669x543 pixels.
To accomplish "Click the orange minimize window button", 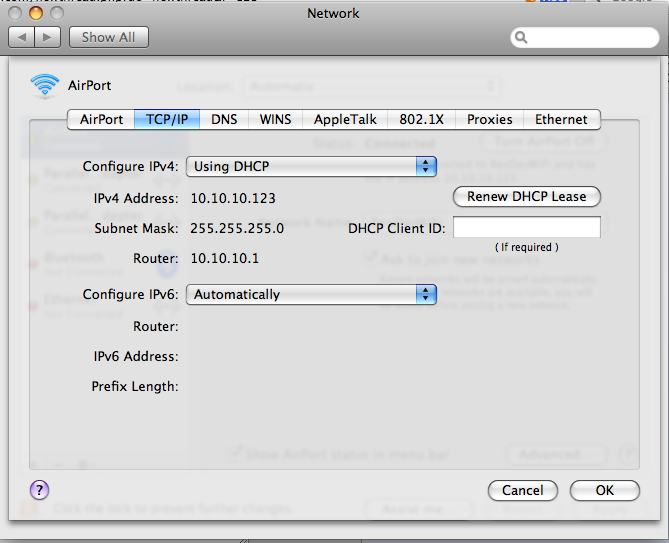I will pos(36,13).
